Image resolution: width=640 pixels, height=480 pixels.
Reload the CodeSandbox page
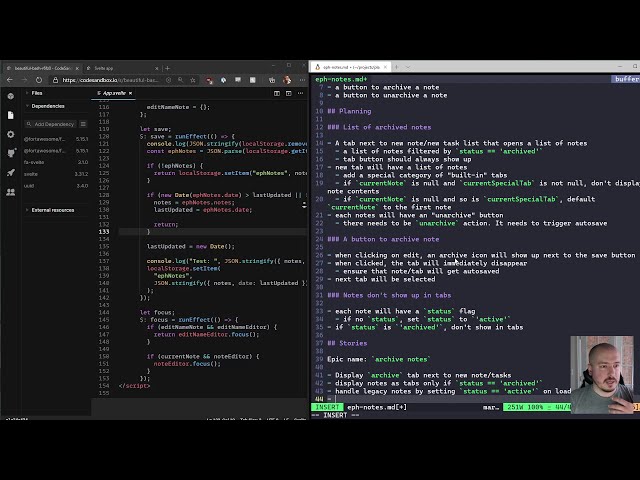coord(39,80)
